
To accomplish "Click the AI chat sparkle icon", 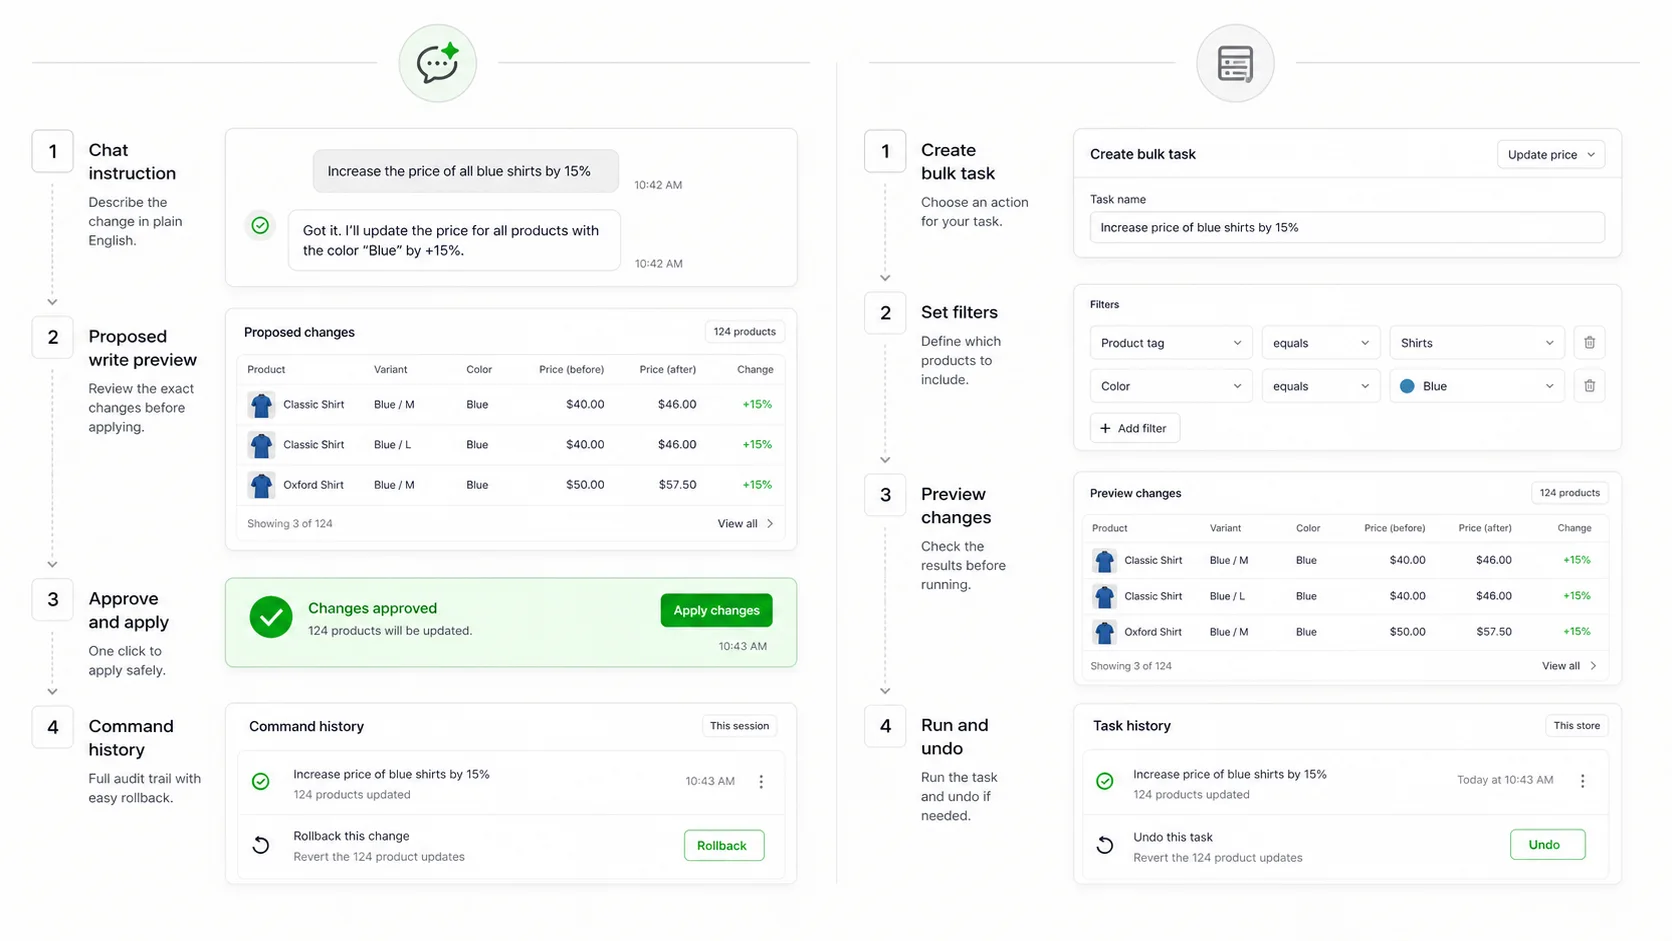I will click(x=438, y=63).
